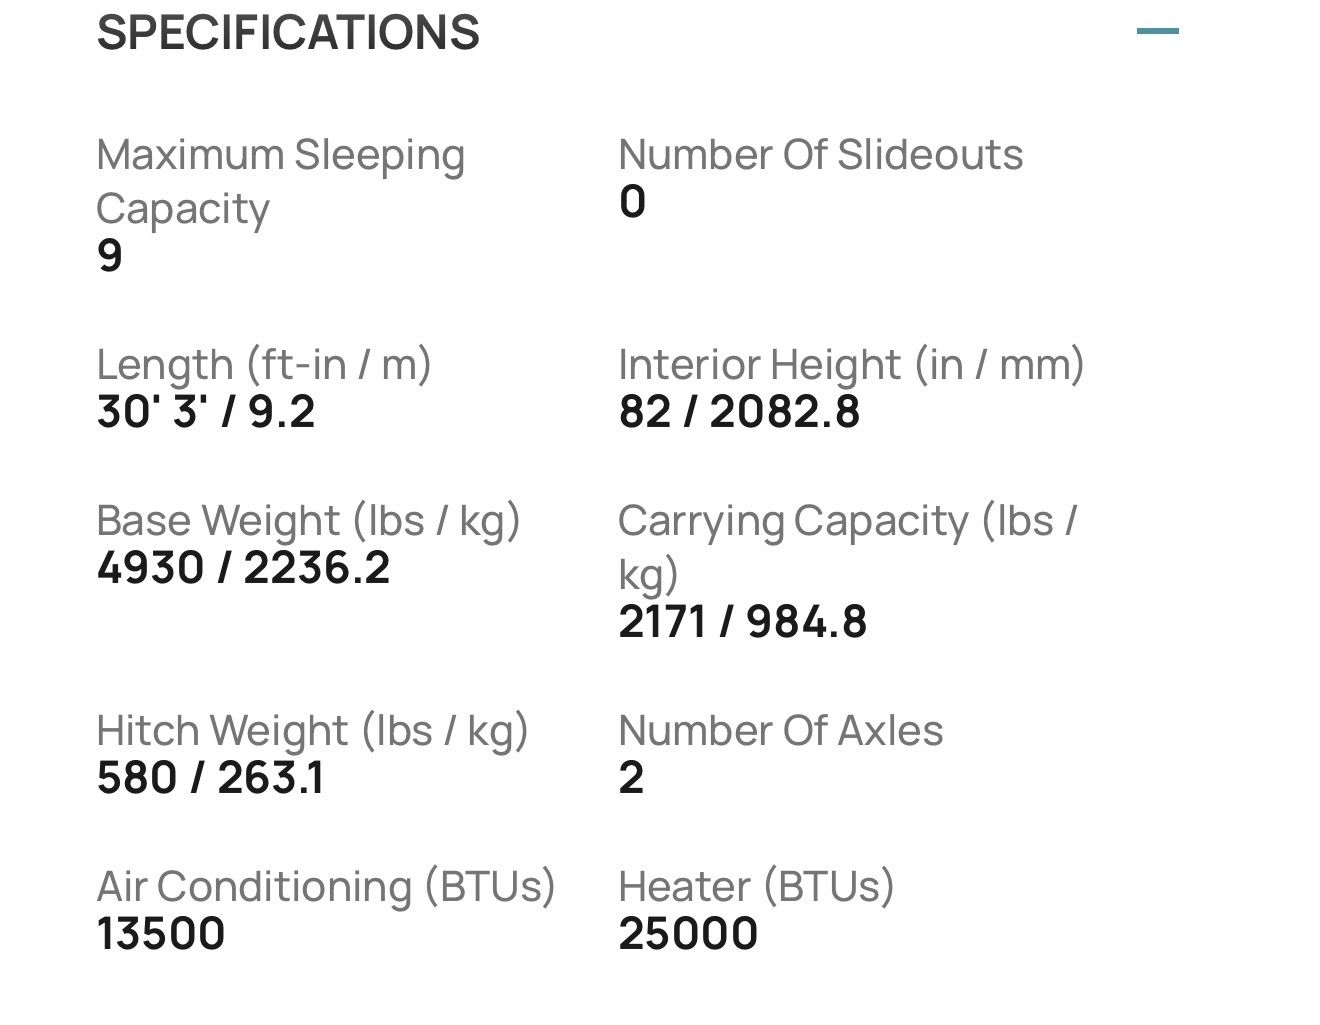Click the Air Conditioning (BTUs) label
The height and width of the screenshot is (1025, 1320).
click(326, 887)
